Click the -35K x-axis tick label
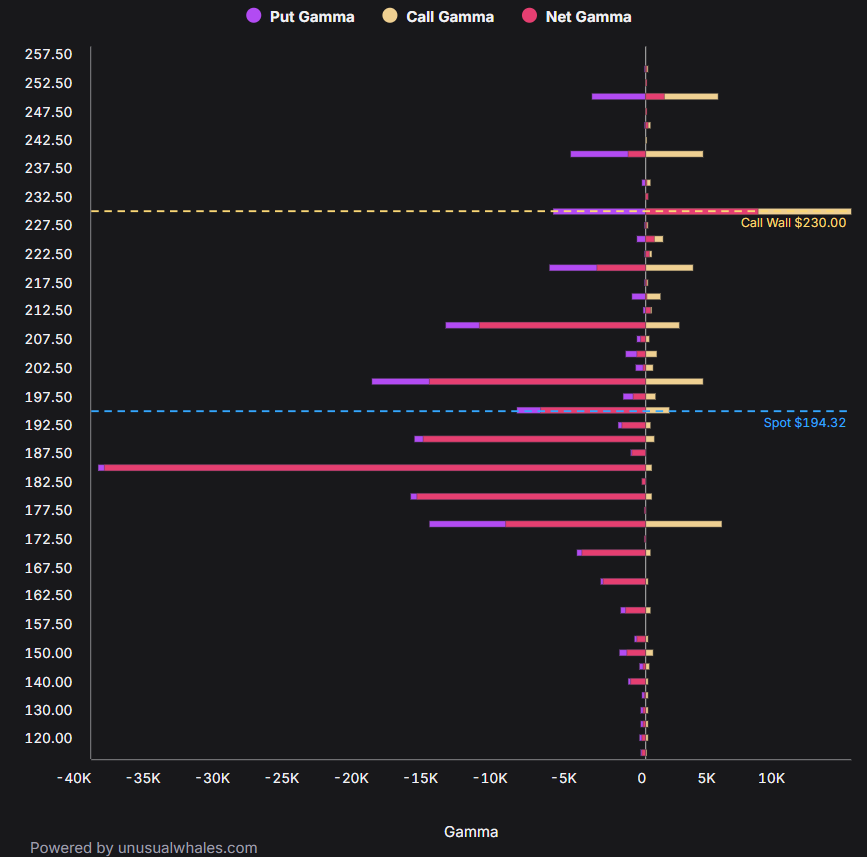 pyautogui.click(x=143, y=778)
